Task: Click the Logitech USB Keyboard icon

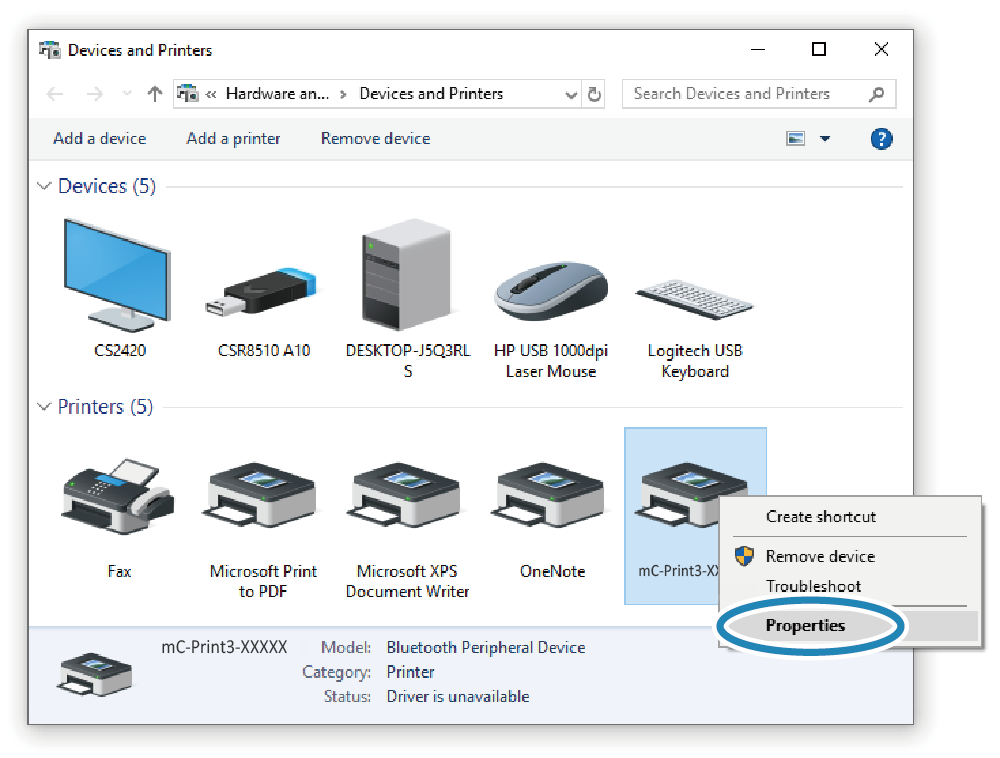Action: (x=694, y=297)
